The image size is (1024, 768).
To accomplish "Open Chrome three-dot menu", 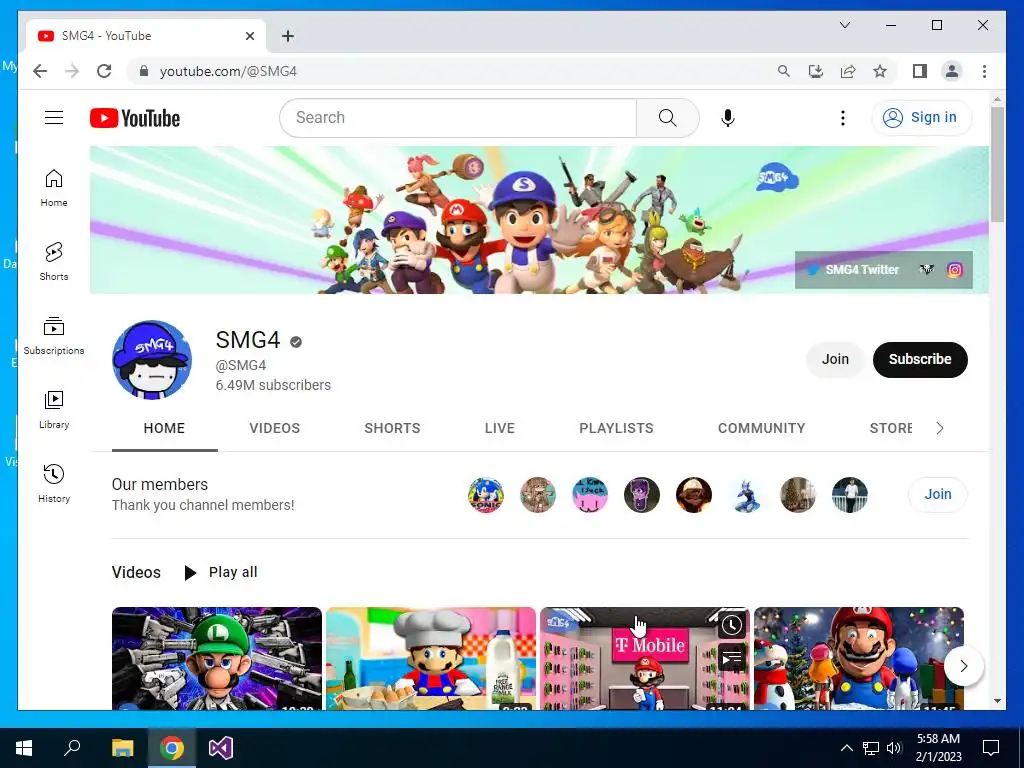I will pyautogui.click(x=984, y=71).
